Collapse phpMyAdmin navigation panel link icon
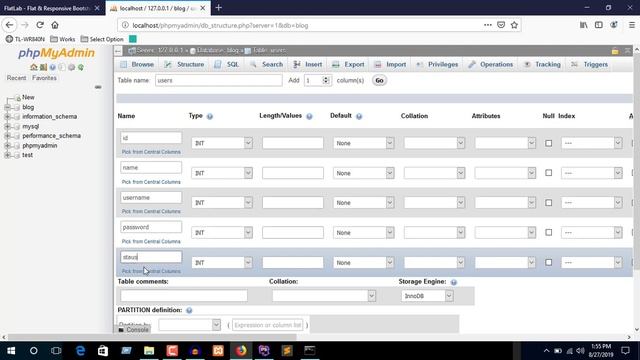Image resolution: width=640 pixels, height=360 pixels. pyautogui.click(x=98, y=87)
